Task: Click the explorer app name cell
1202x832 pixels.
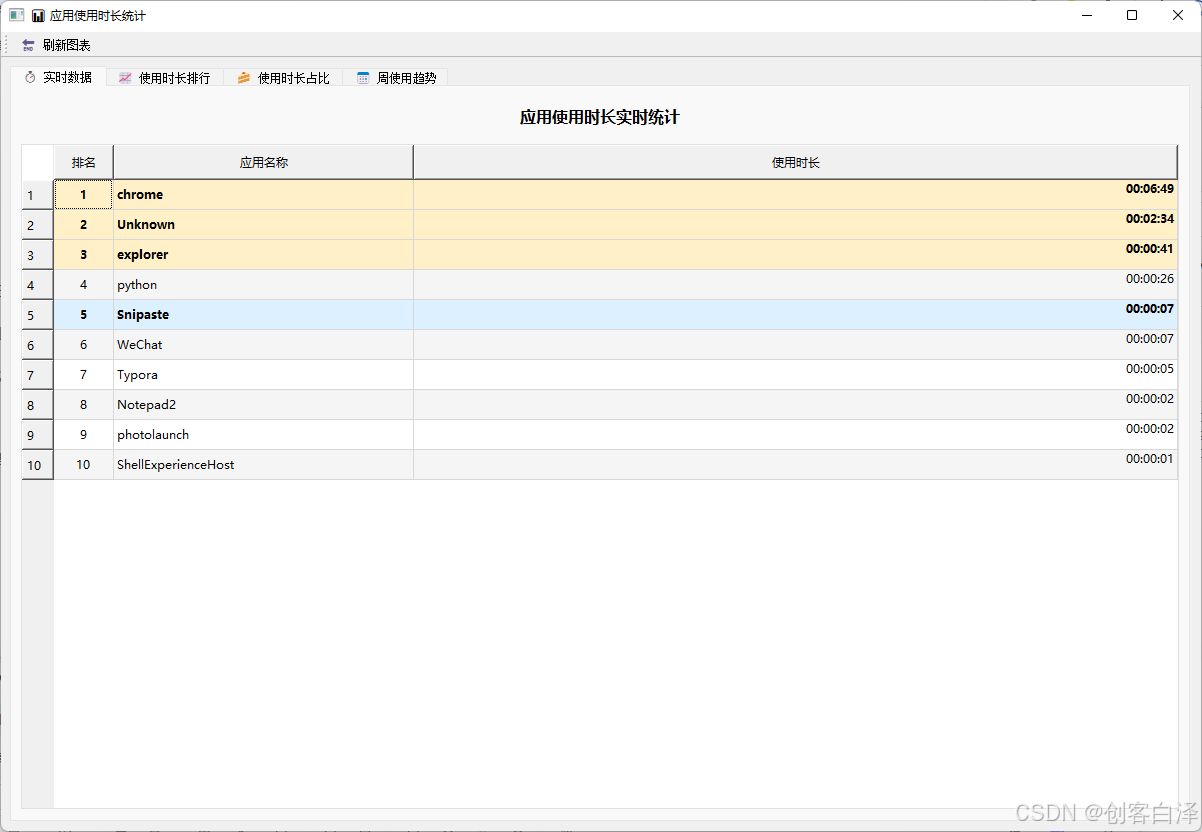Action: pyautogui.click(x=264, y=255)
